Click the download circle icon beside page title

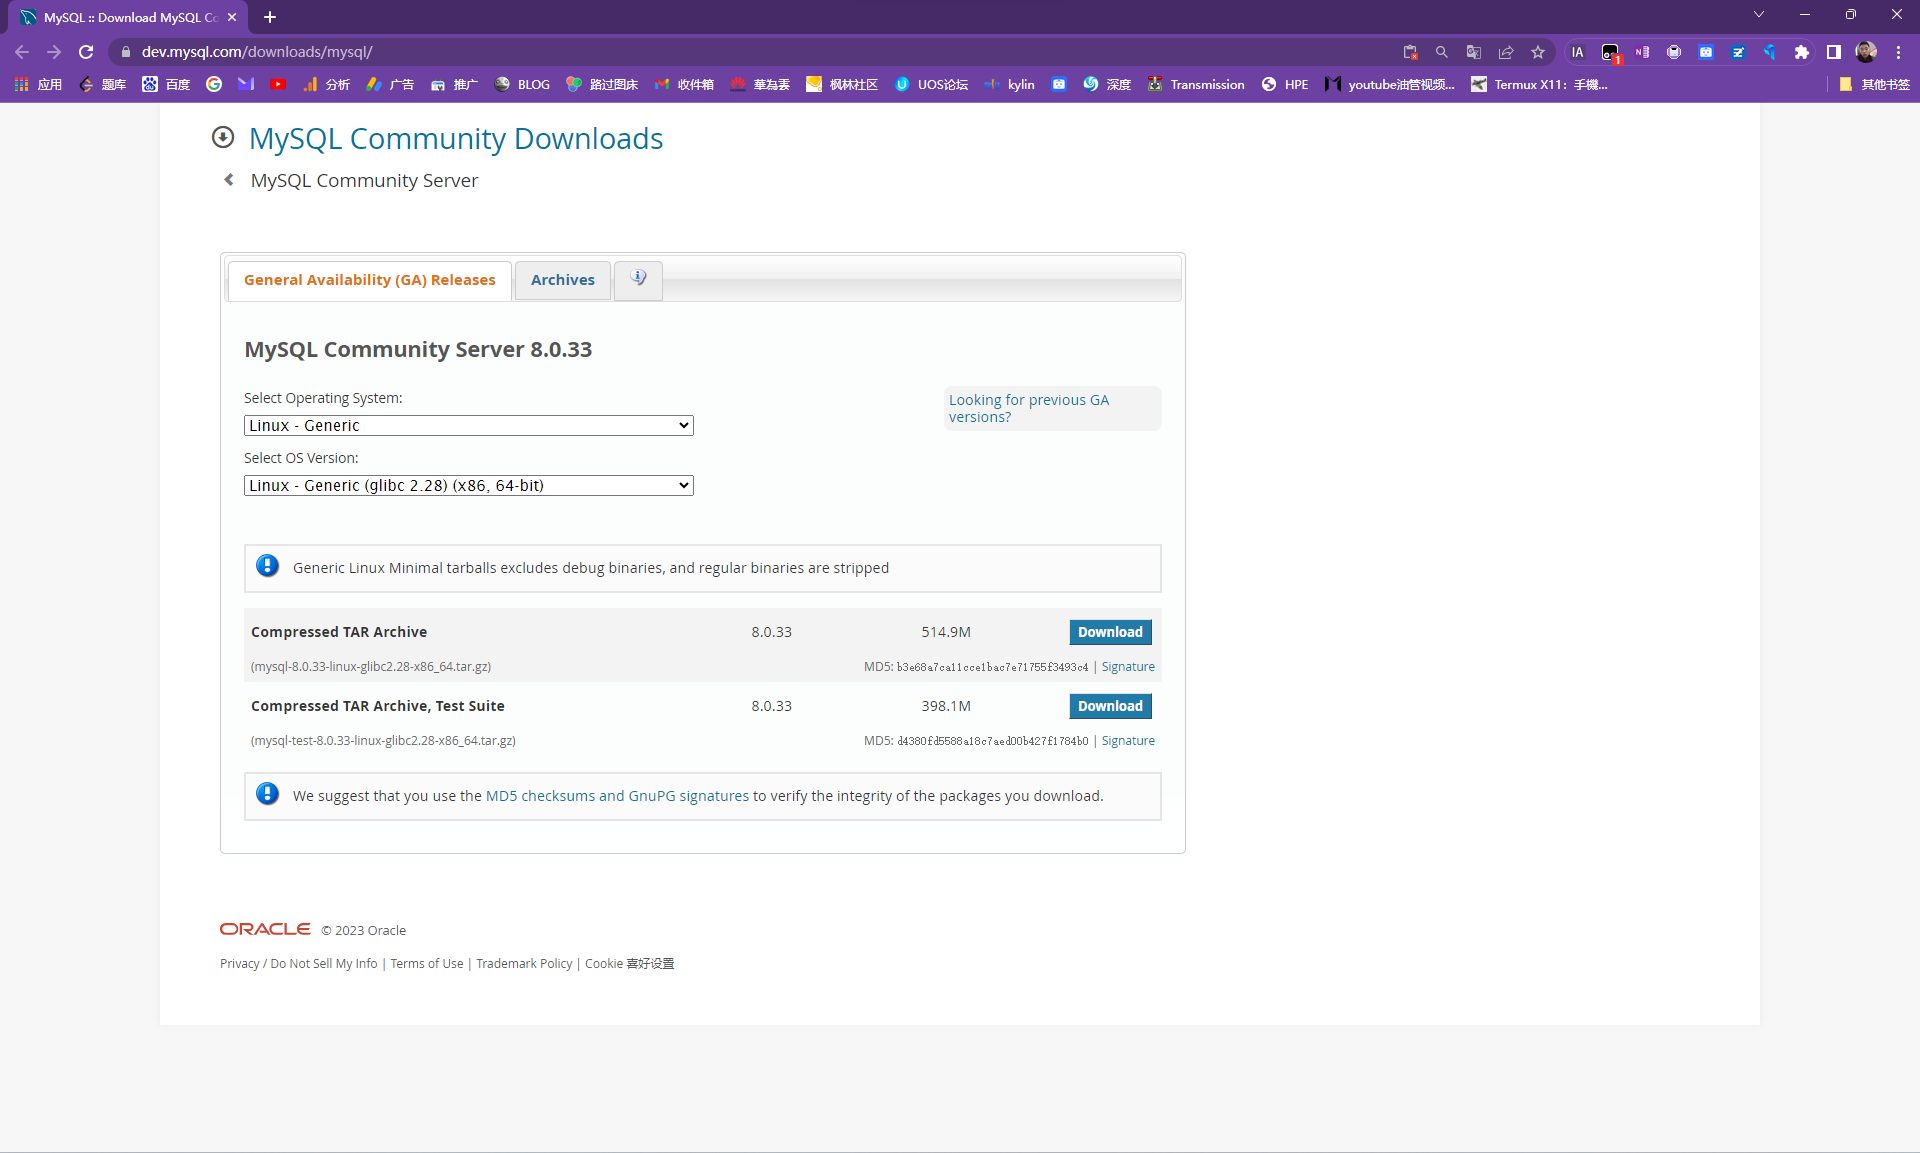coord(223,137)
